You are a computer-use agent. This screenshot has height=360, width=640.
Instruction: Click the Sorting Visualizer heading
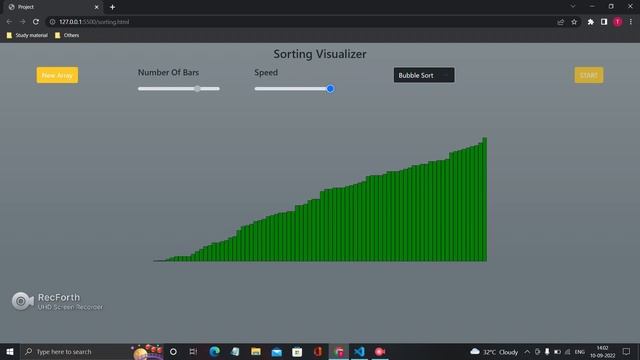tap(320, 54)
